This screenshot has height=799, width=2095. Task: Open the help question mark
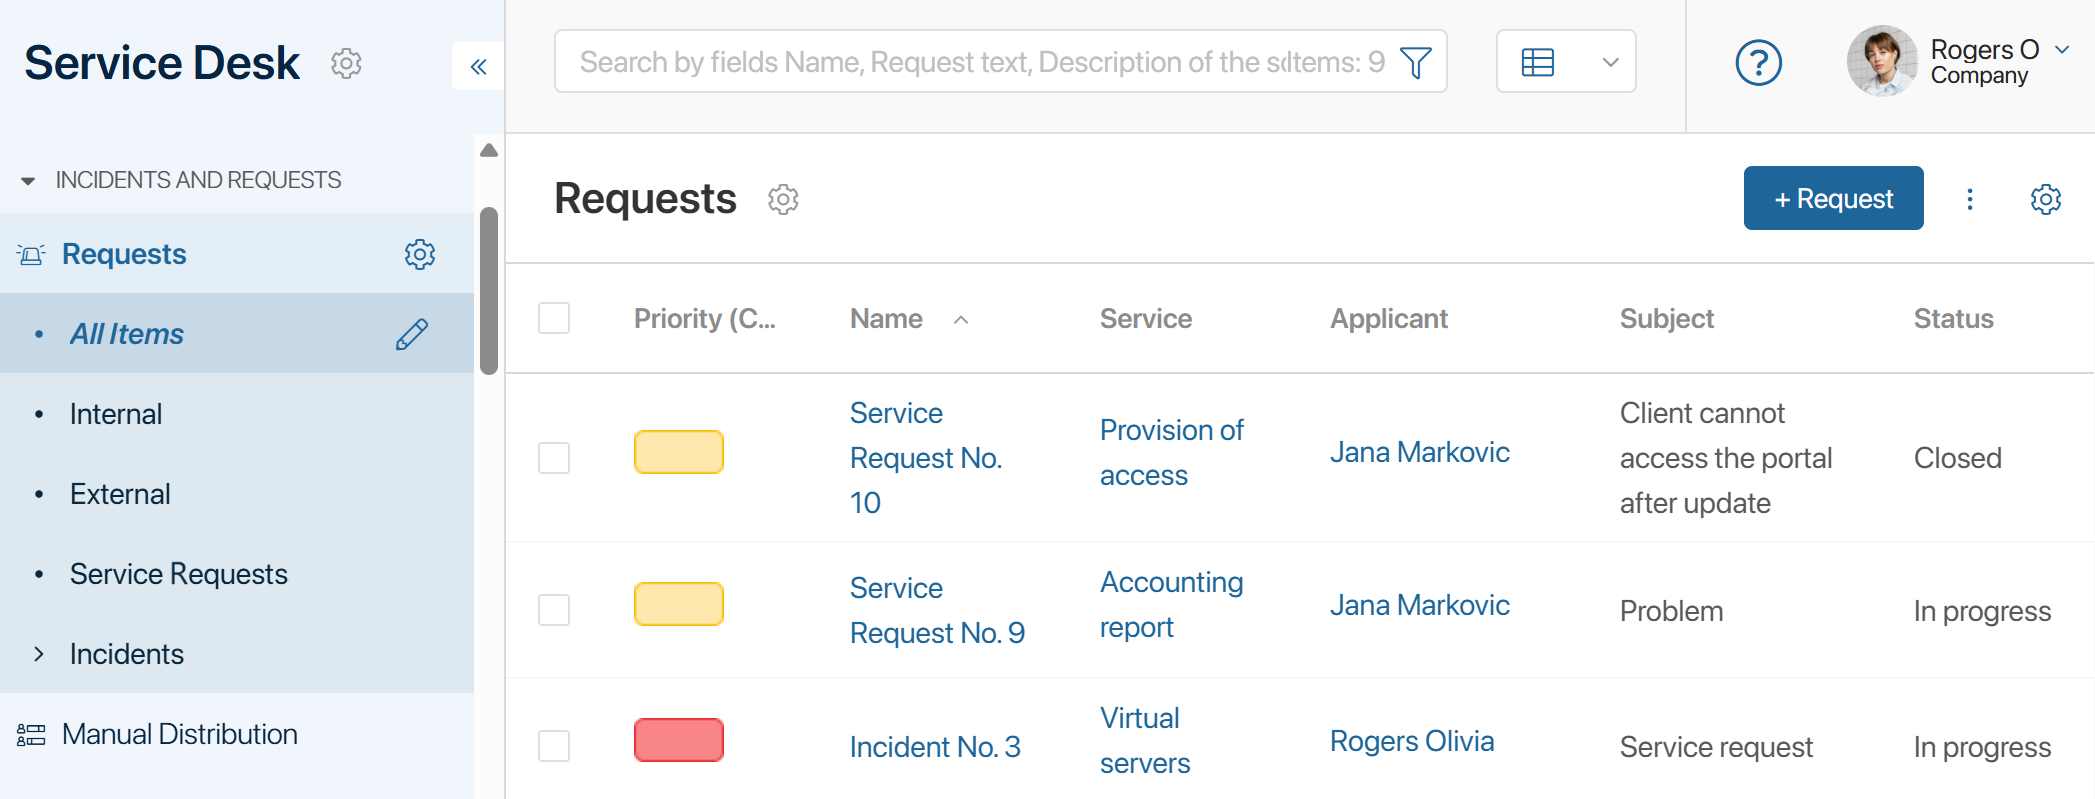[1758, 63]
